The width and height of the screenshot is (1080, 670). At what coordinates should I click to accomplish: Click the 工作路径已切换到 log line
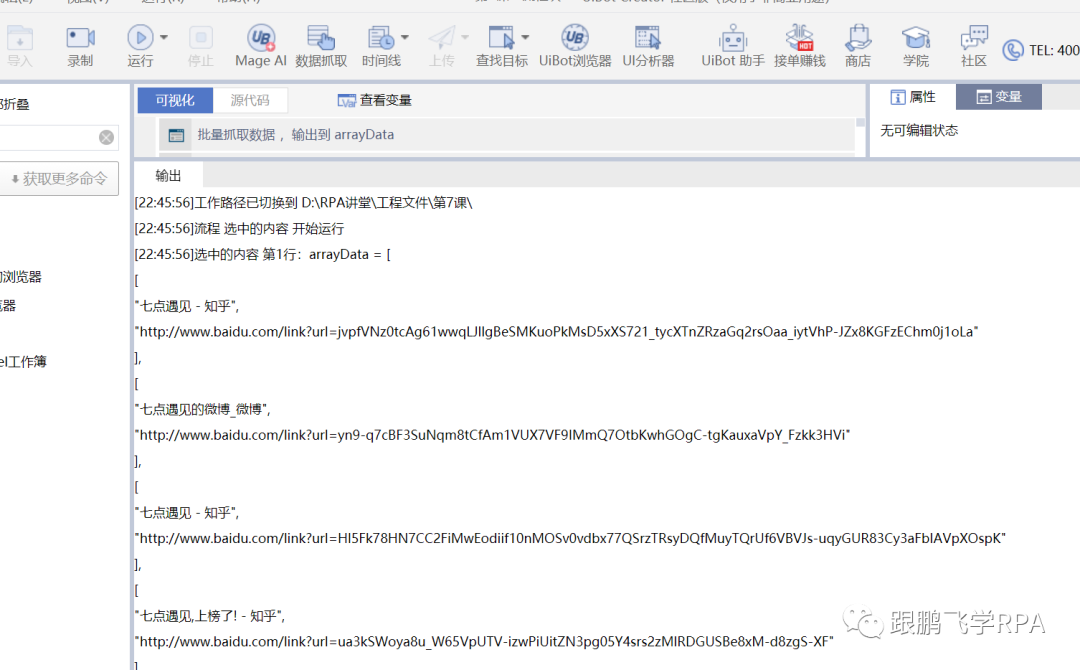(x=303, y=202)
